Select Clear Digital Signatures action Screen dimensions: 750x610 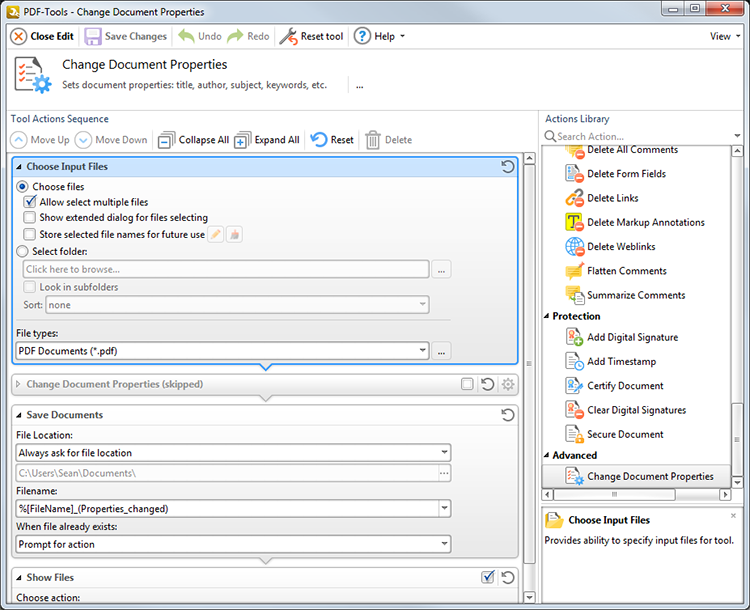coord(637,410)
